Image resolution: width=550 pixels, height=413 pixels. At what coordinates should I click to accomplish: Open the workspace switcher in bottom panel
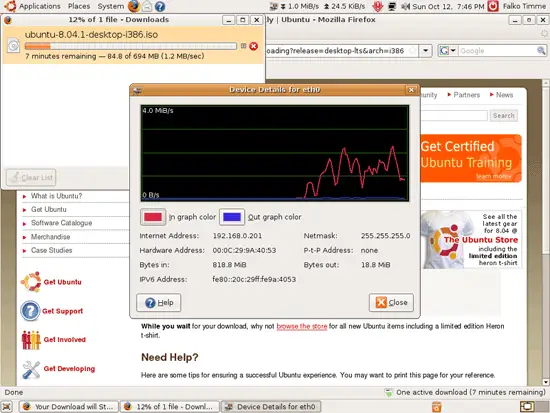527,407
